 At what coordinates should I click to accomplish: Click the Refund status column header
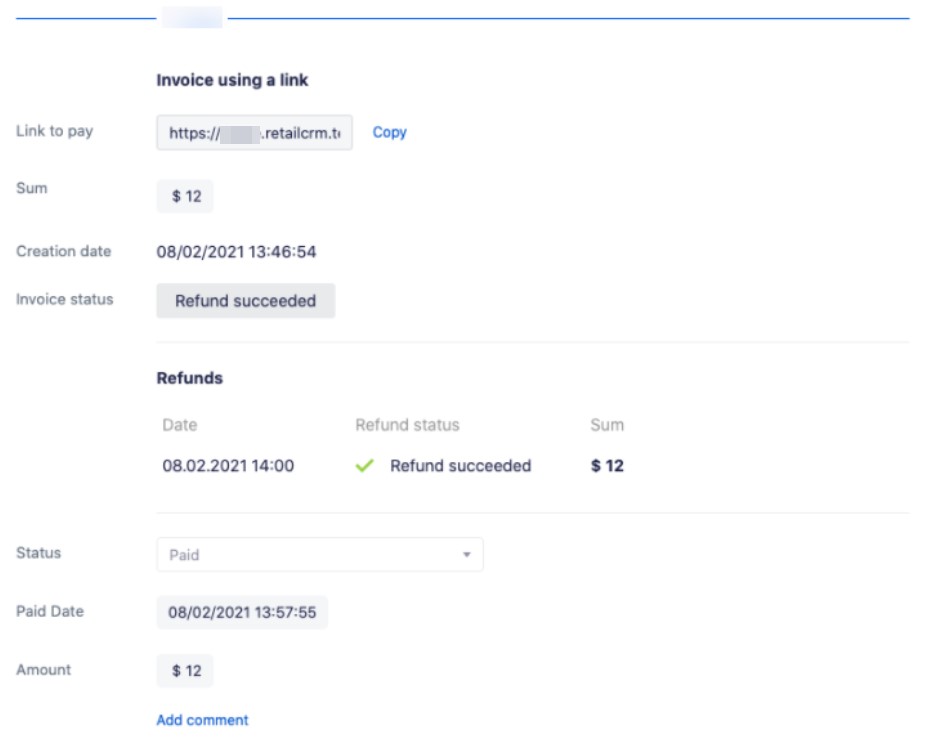pos(407,425)
